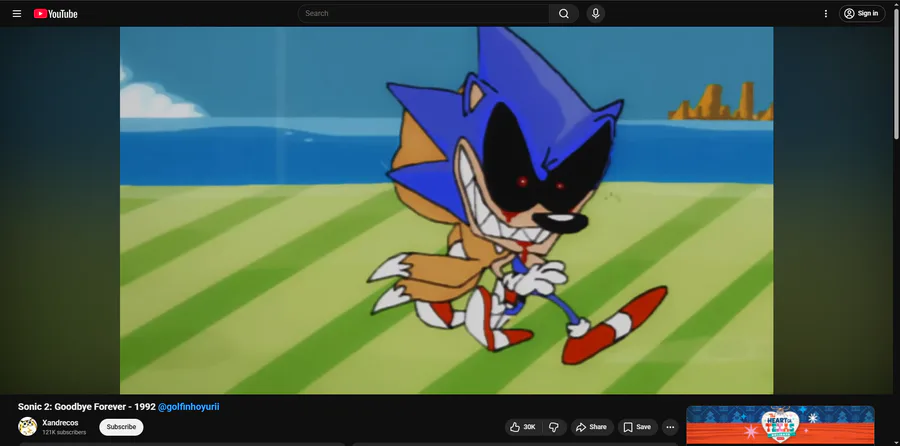
Task: Save the video to a playlist
Action: [x=638, y=427]
